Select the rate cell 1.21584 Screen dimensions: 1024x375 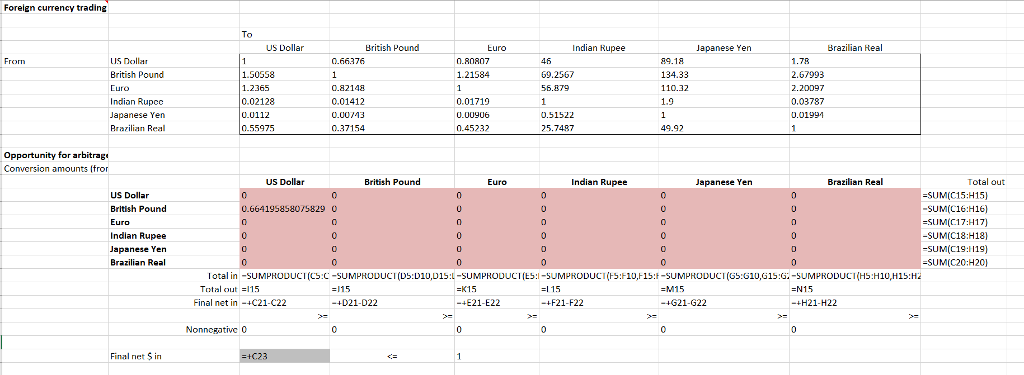[x=496, y=74]
